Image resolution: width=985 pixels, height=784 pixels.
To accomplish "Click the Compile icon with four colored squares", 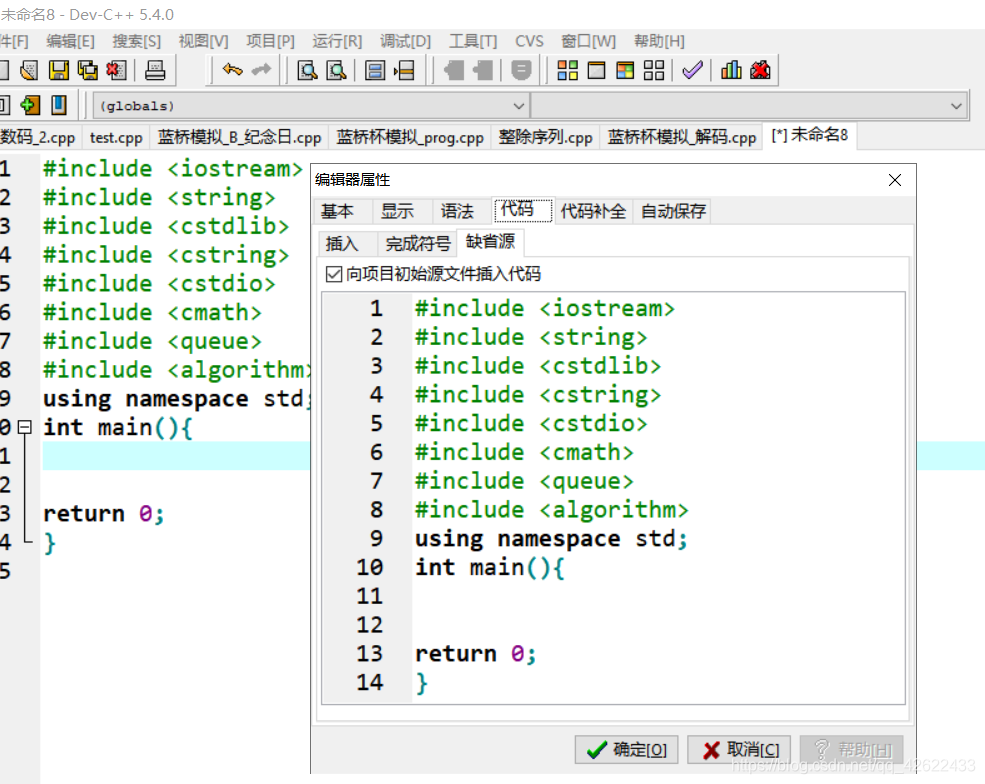I will [x=568, y=70].
